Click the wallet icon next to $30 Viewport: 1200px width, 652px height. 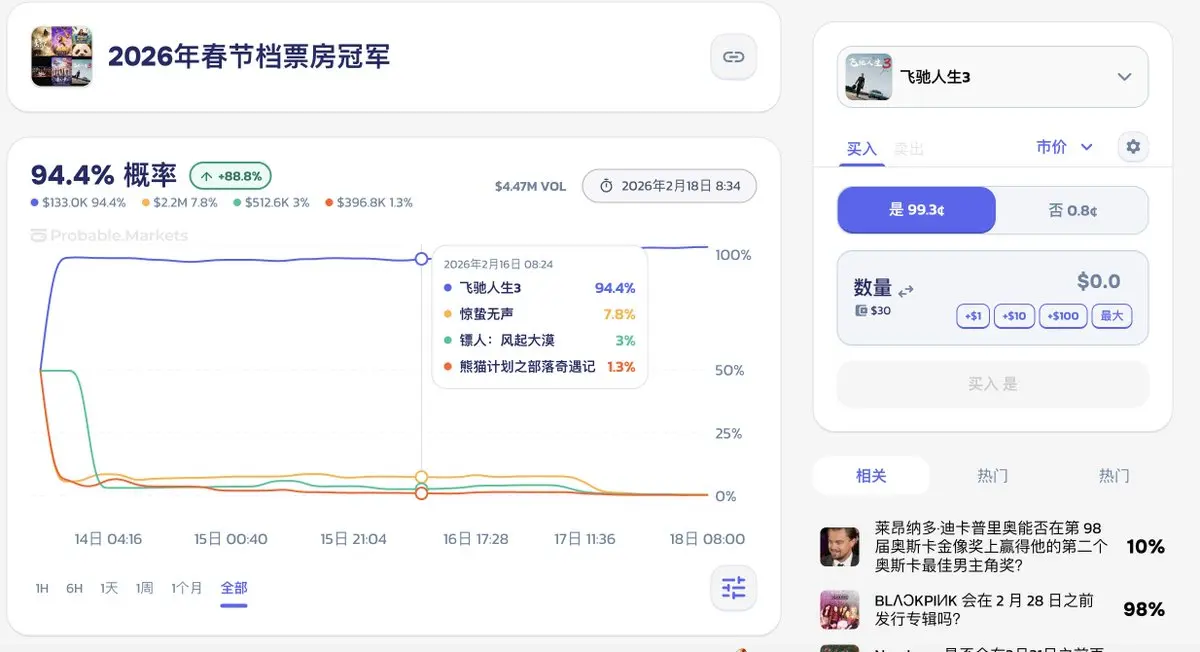click(861, 311)
